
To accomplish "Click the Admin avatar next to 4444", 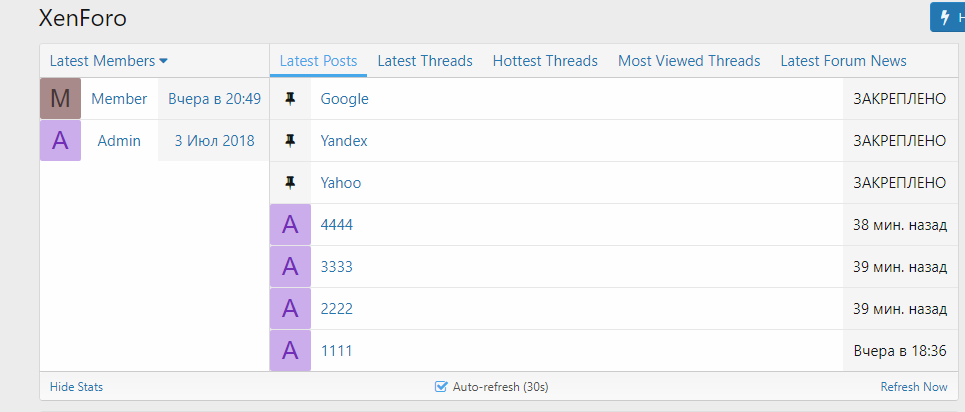I will 290,225.
